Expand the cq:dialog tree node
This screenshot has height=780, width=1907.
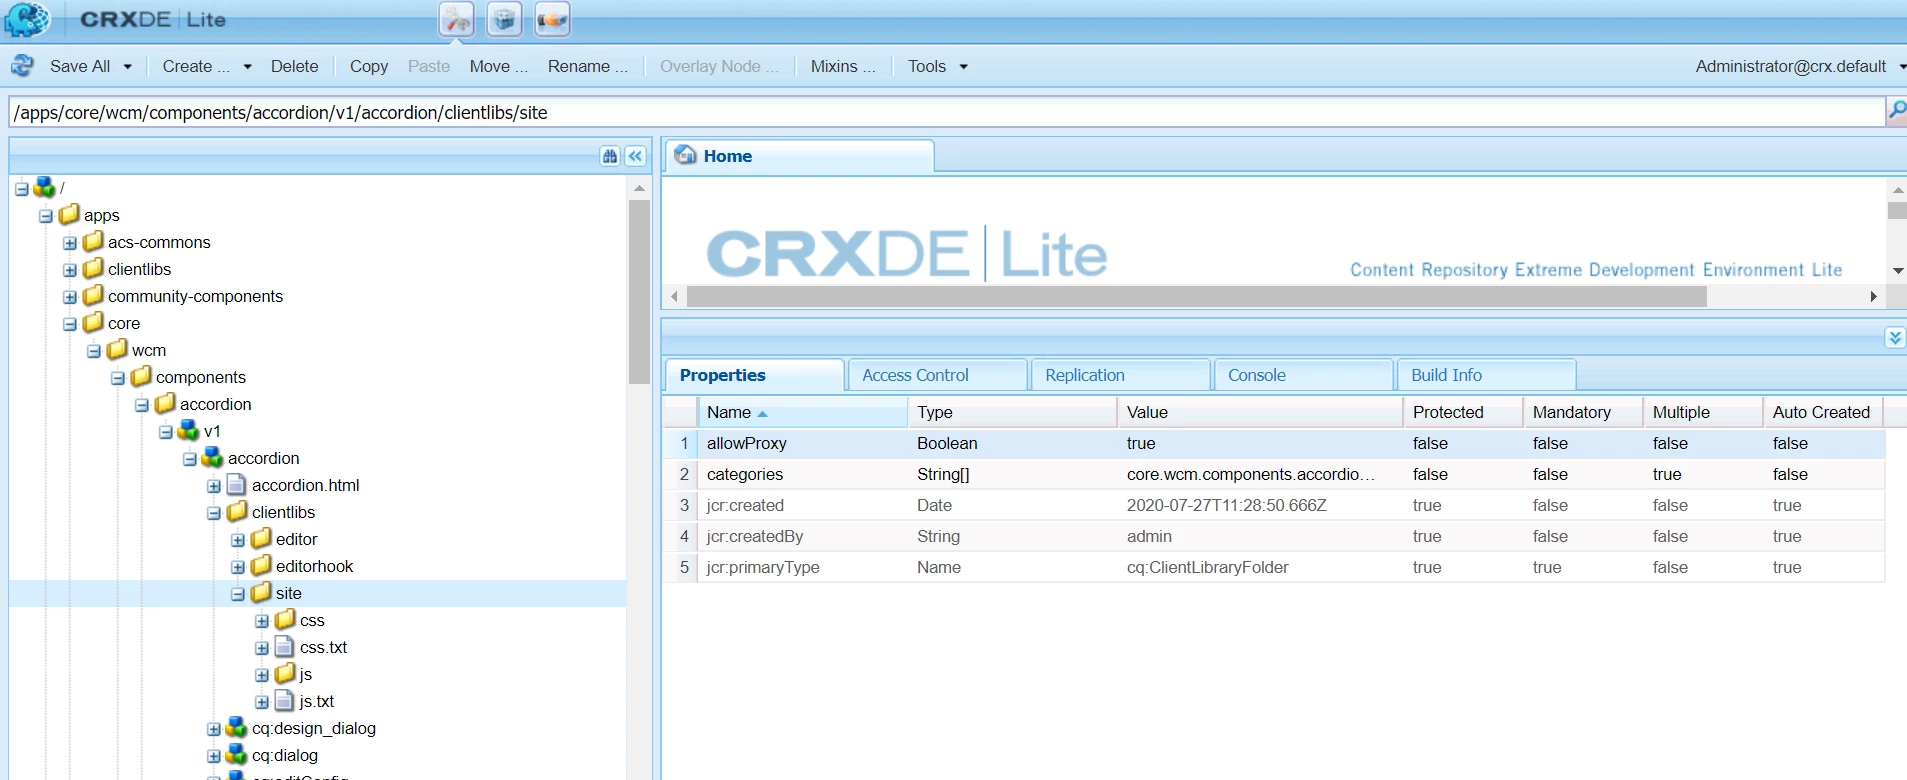tap(214, 756)
